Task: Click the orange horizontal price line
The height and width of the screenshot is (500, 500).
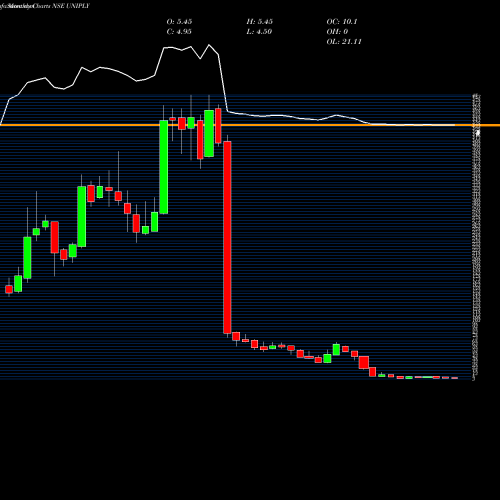Action: 250,125
